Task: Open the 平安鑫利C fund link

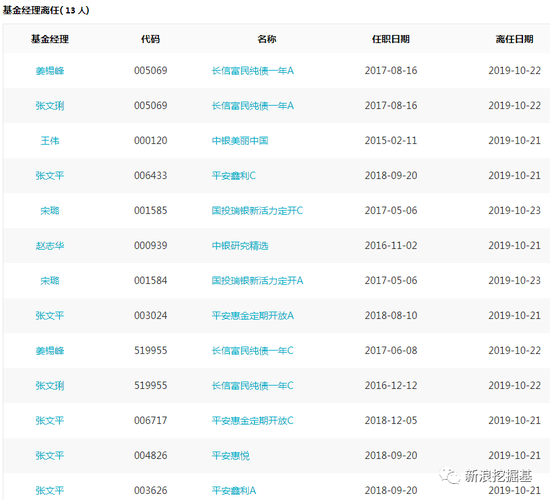Action: pyautogui.click(x=234, y=175)
